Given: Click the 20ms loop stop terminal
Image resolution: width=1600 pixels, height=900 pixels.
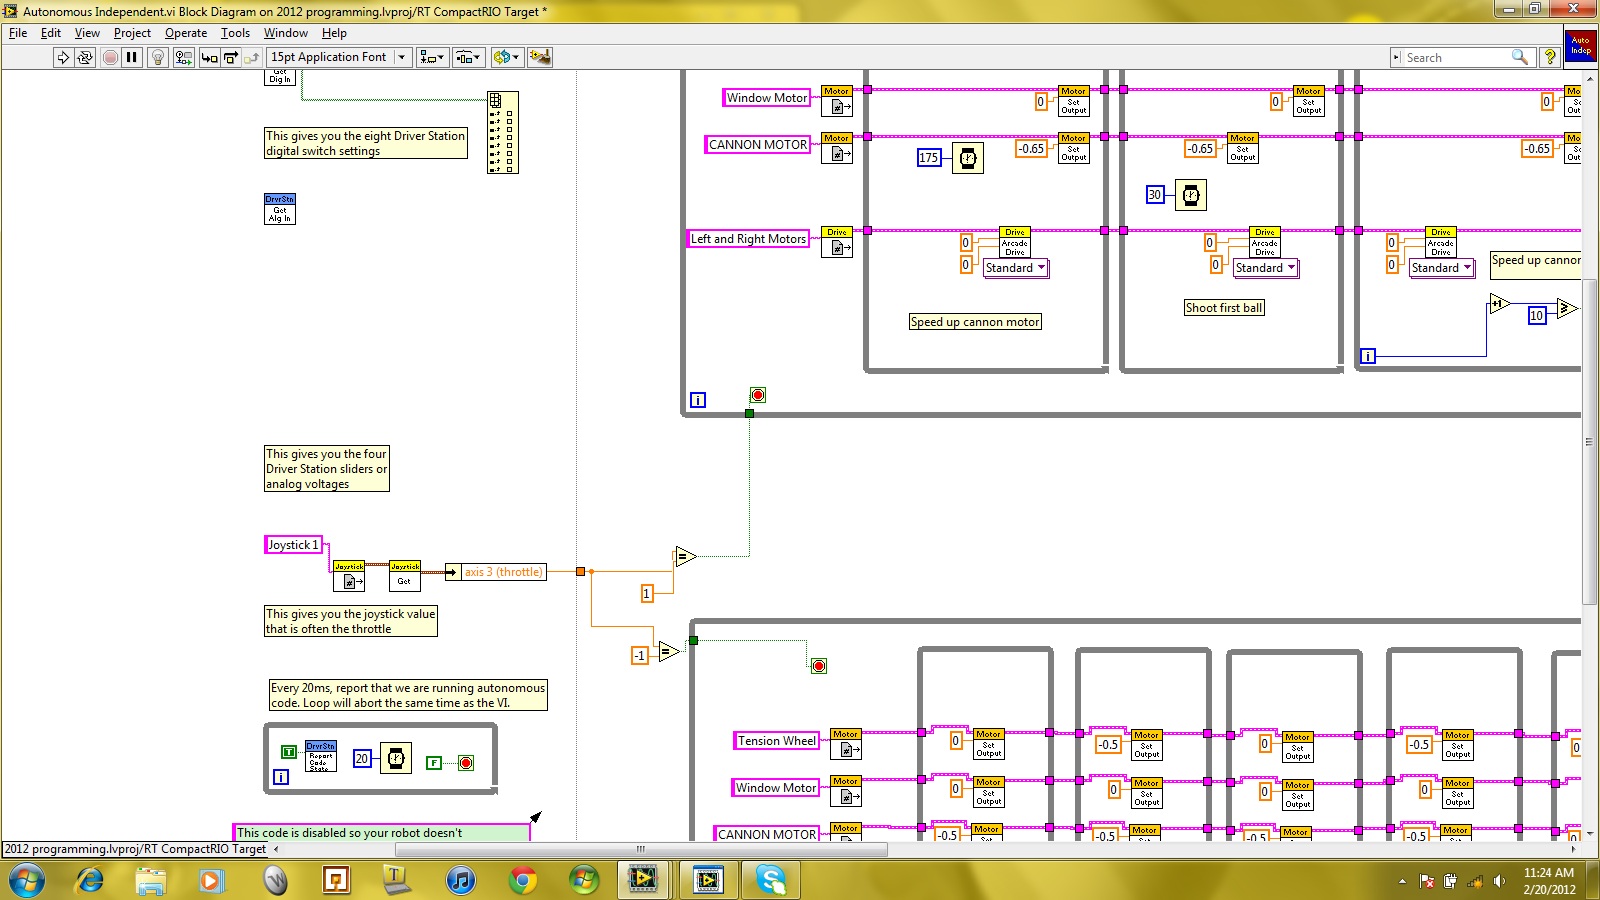Looking at the screenshot, I should pyautogui.click(x=466, y=763).
